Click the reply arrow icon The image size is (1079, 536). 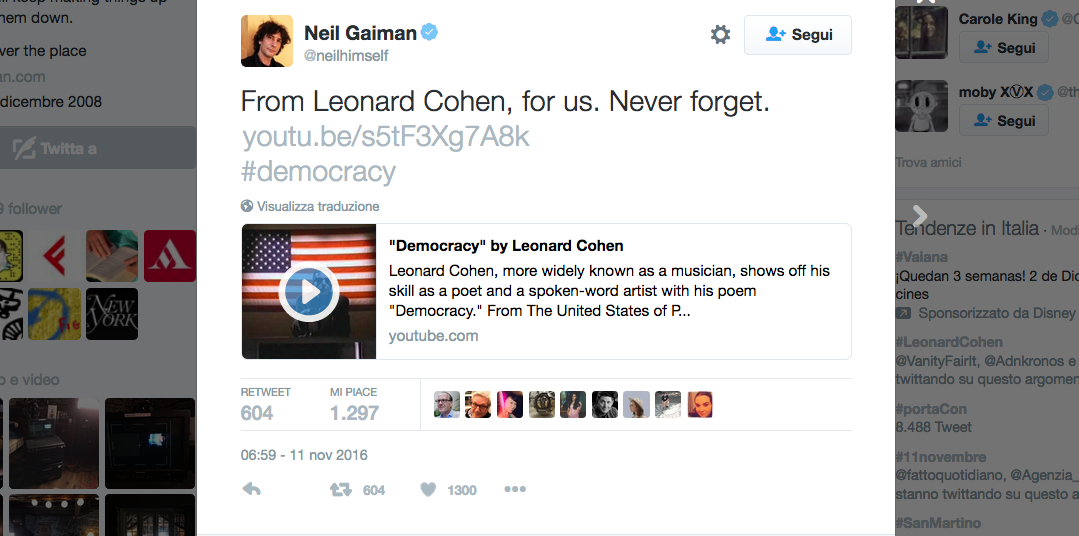(252, 490)
